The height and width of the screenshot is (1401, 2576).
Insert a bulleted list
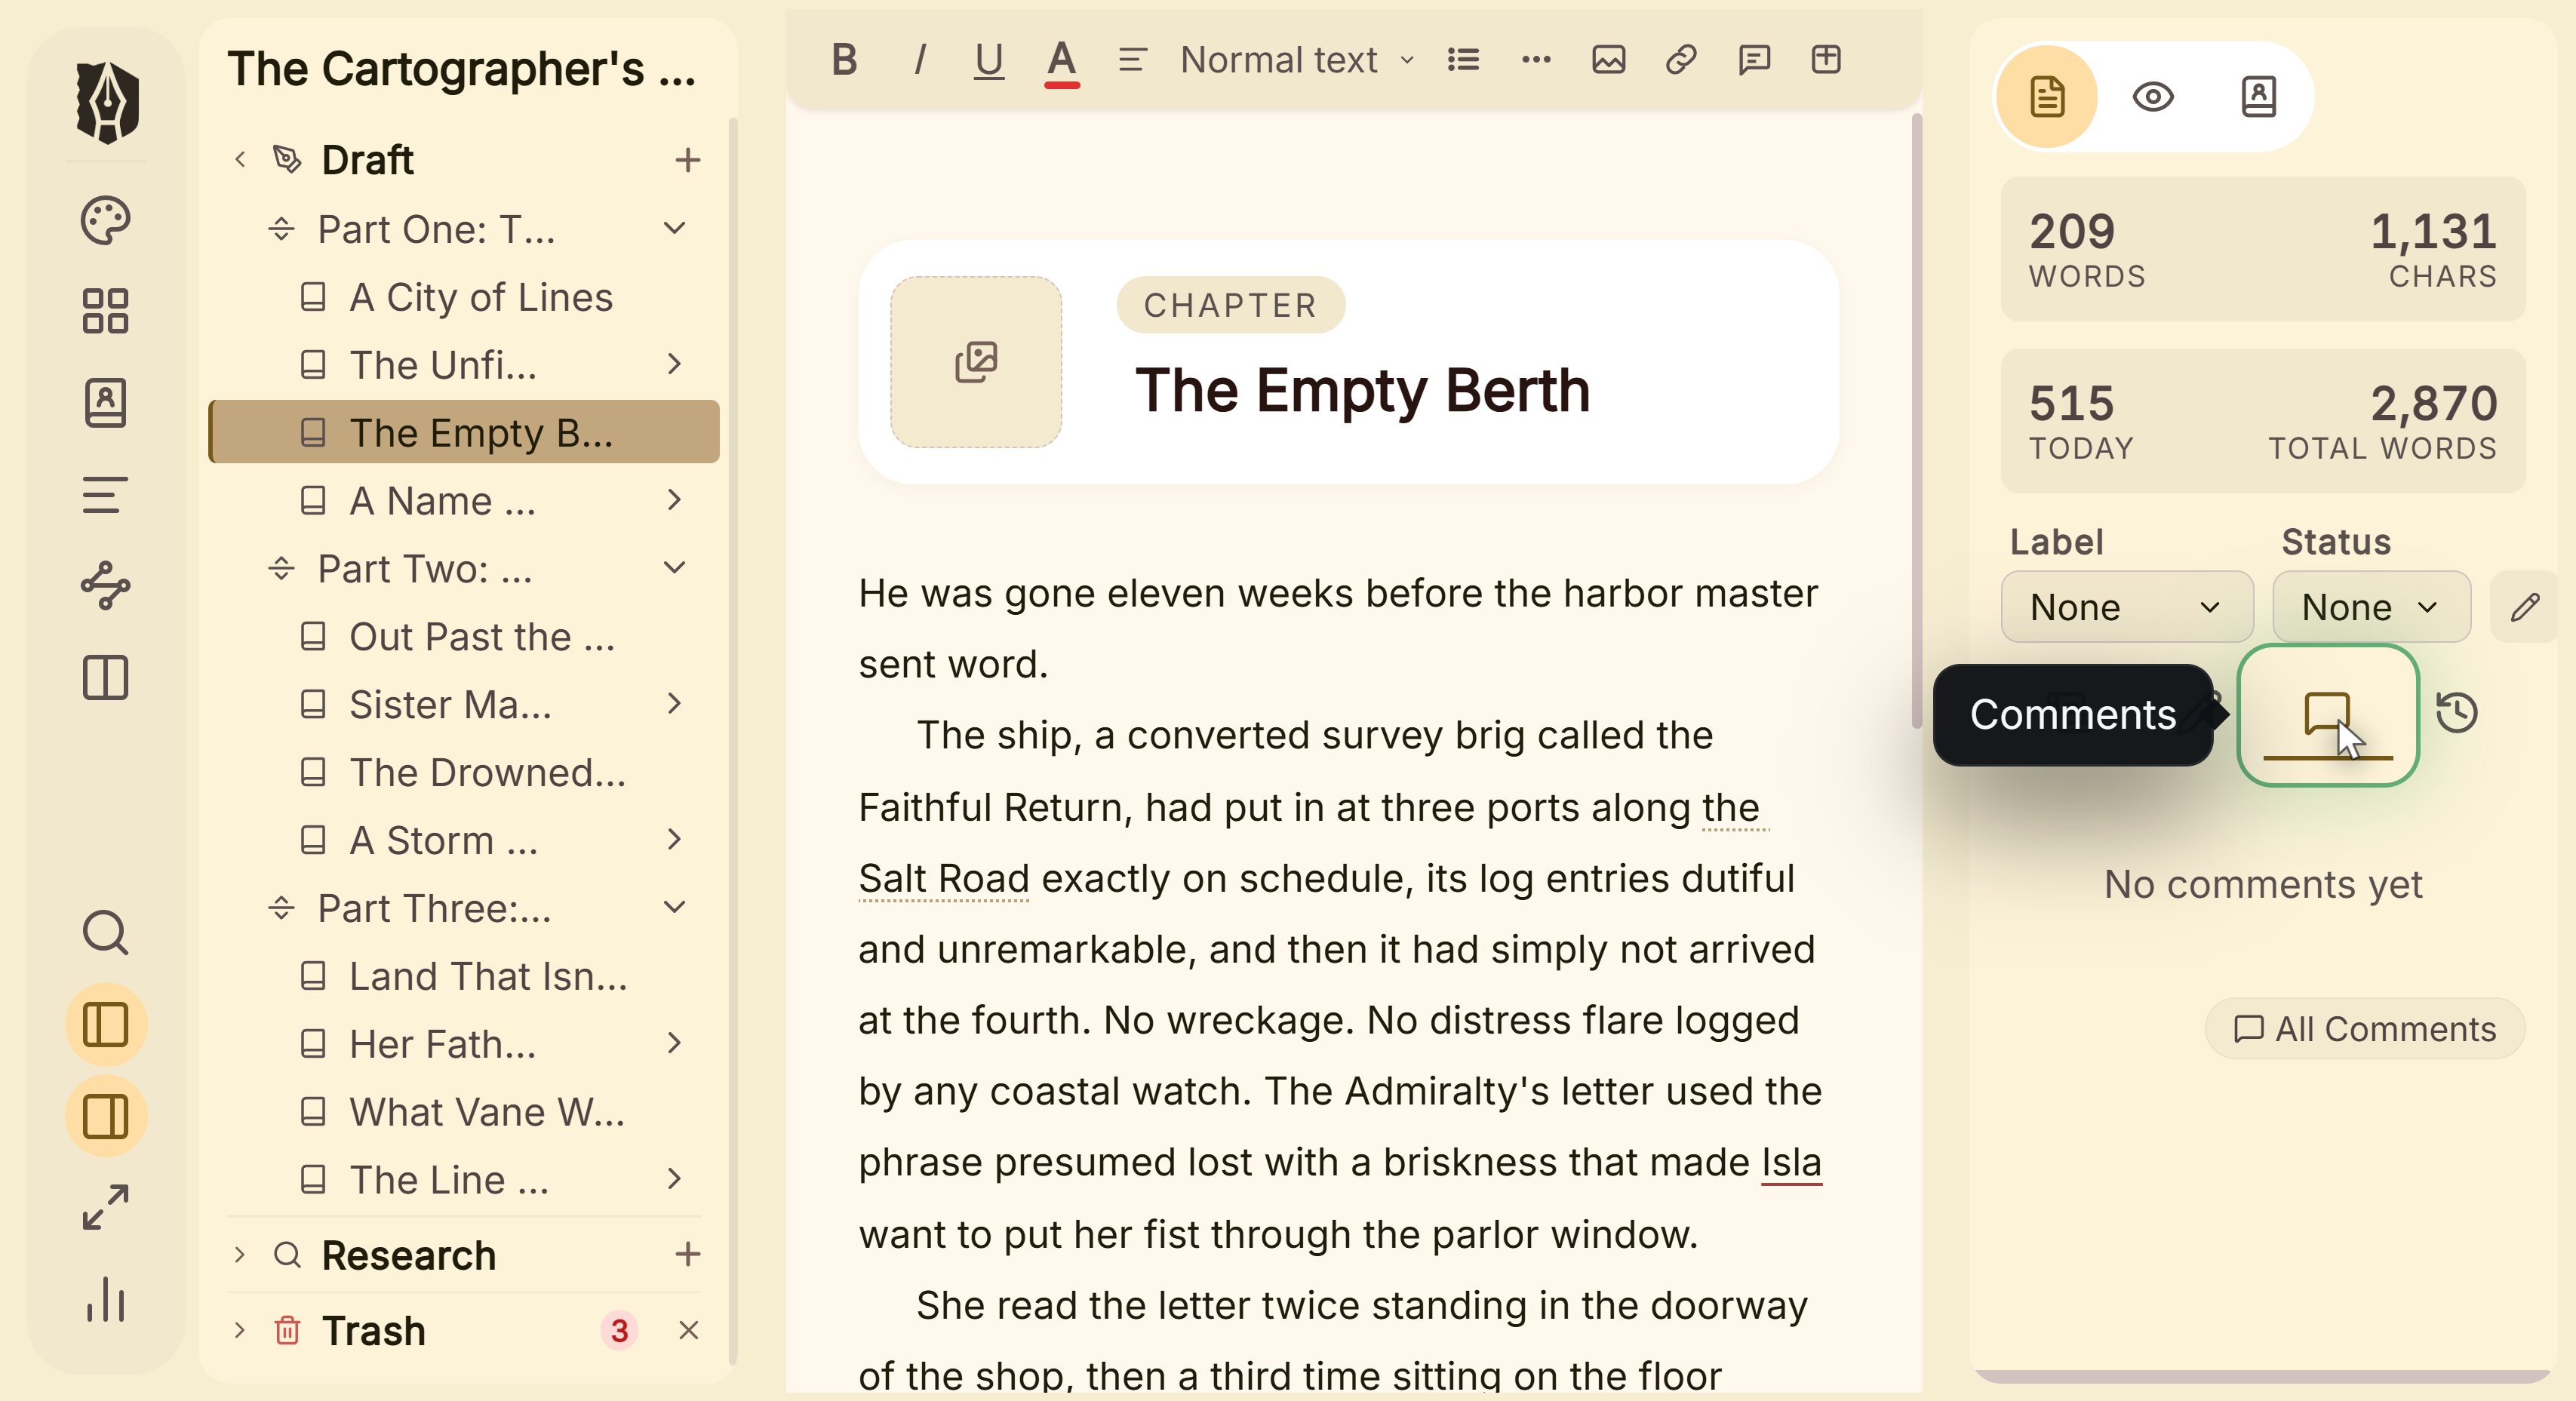pyautogui.click(x=1463, y=60)
